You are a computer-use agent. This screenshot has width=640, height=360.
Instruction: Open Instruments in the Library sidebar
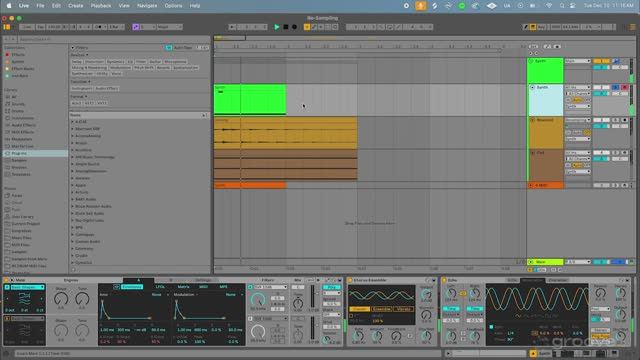22,118
